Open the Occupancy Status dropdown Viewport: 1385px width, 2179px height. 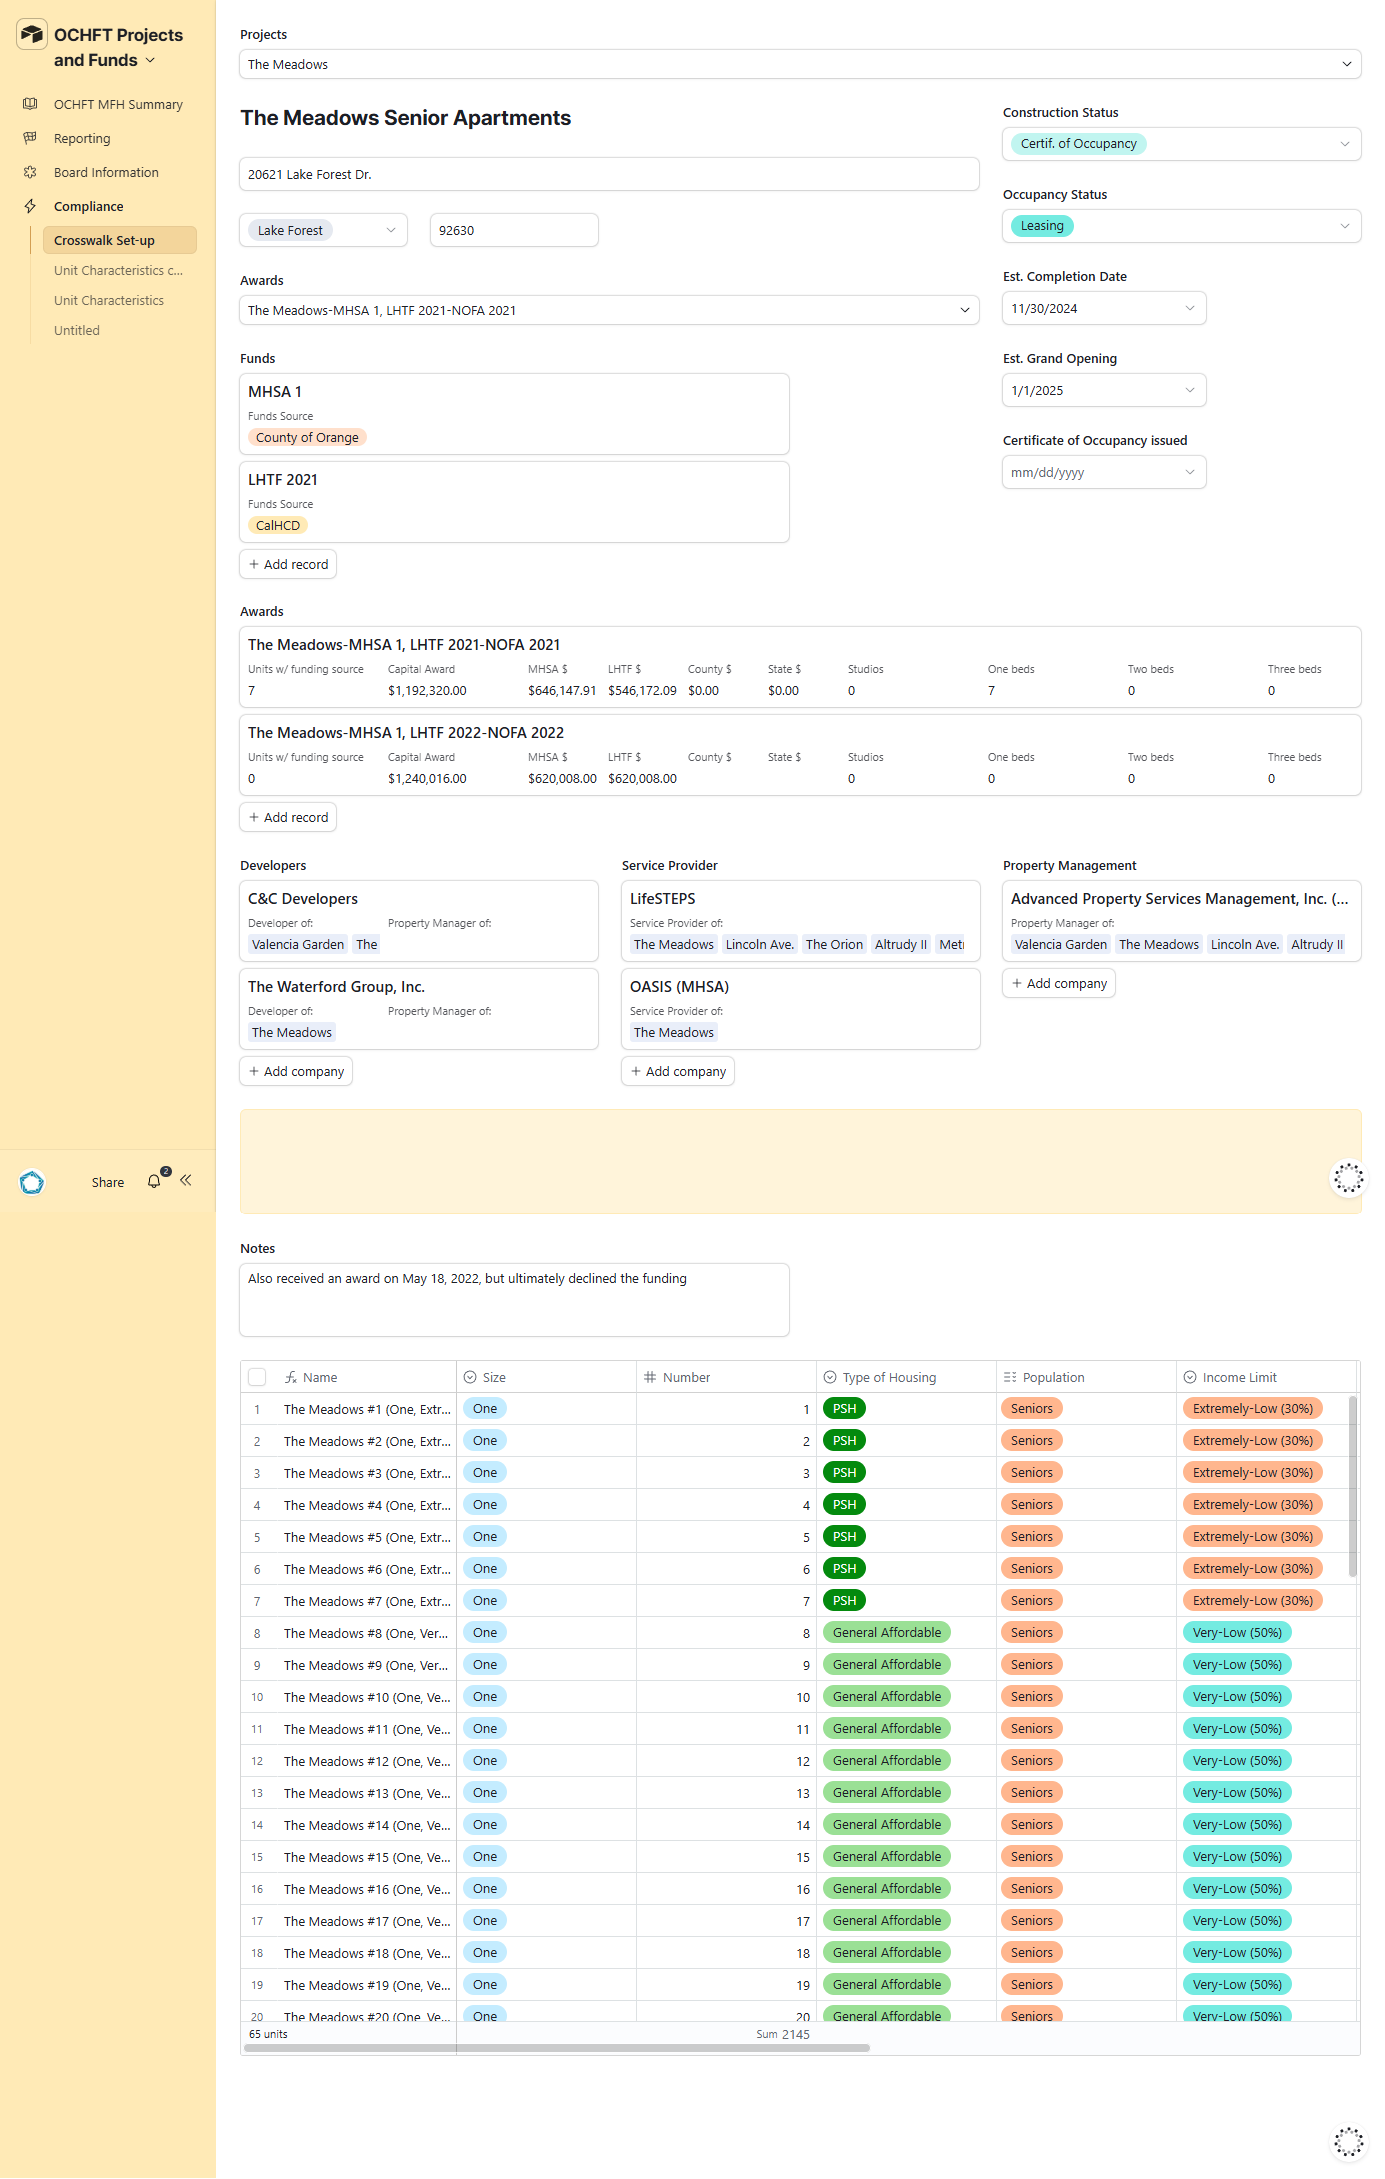click(x=1181, y=226)
